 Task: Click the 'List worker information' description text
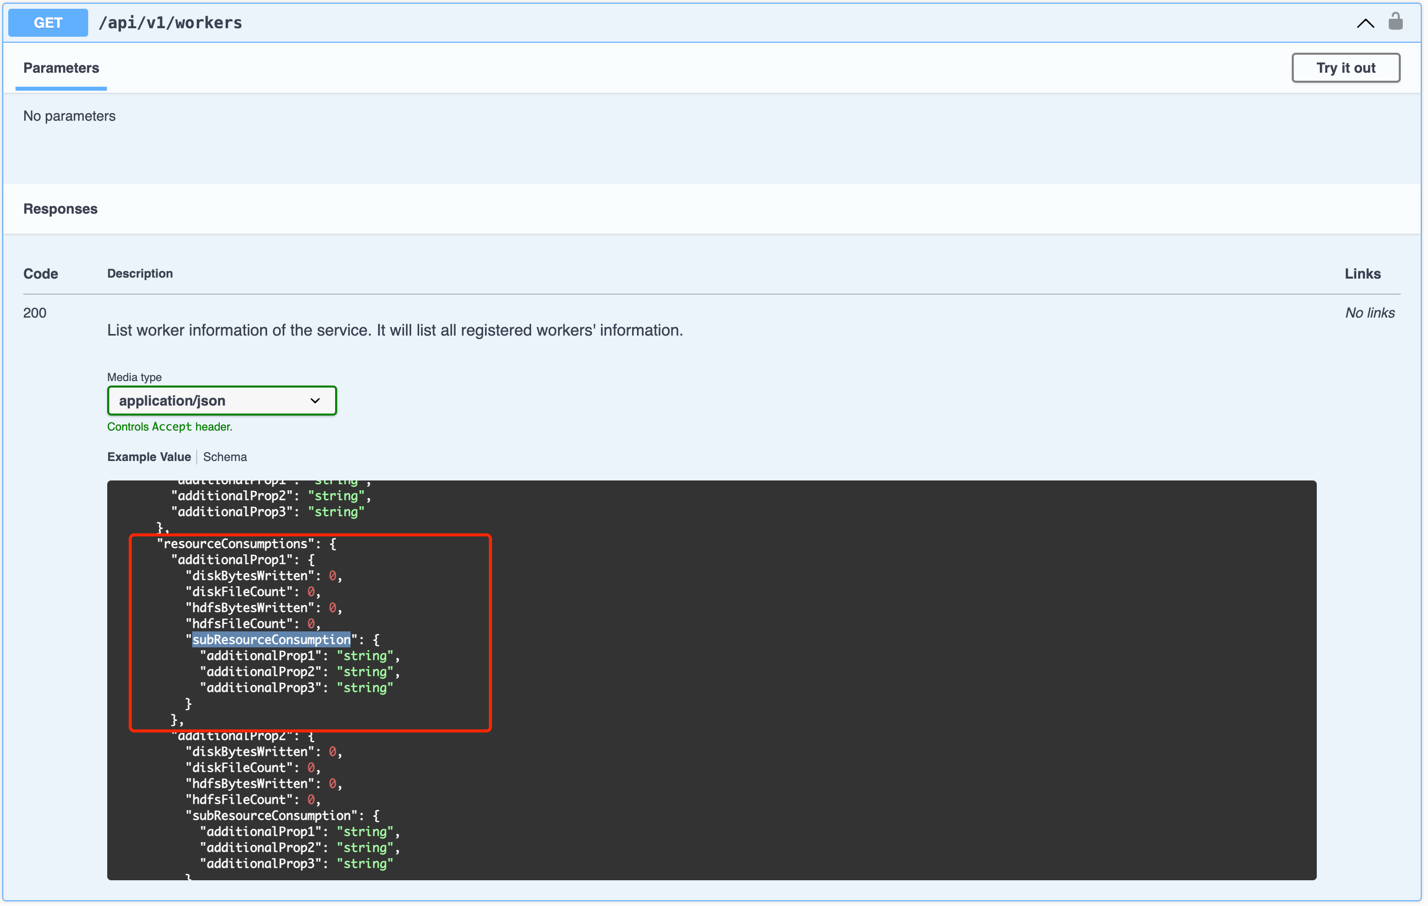(x=395, y=330)
